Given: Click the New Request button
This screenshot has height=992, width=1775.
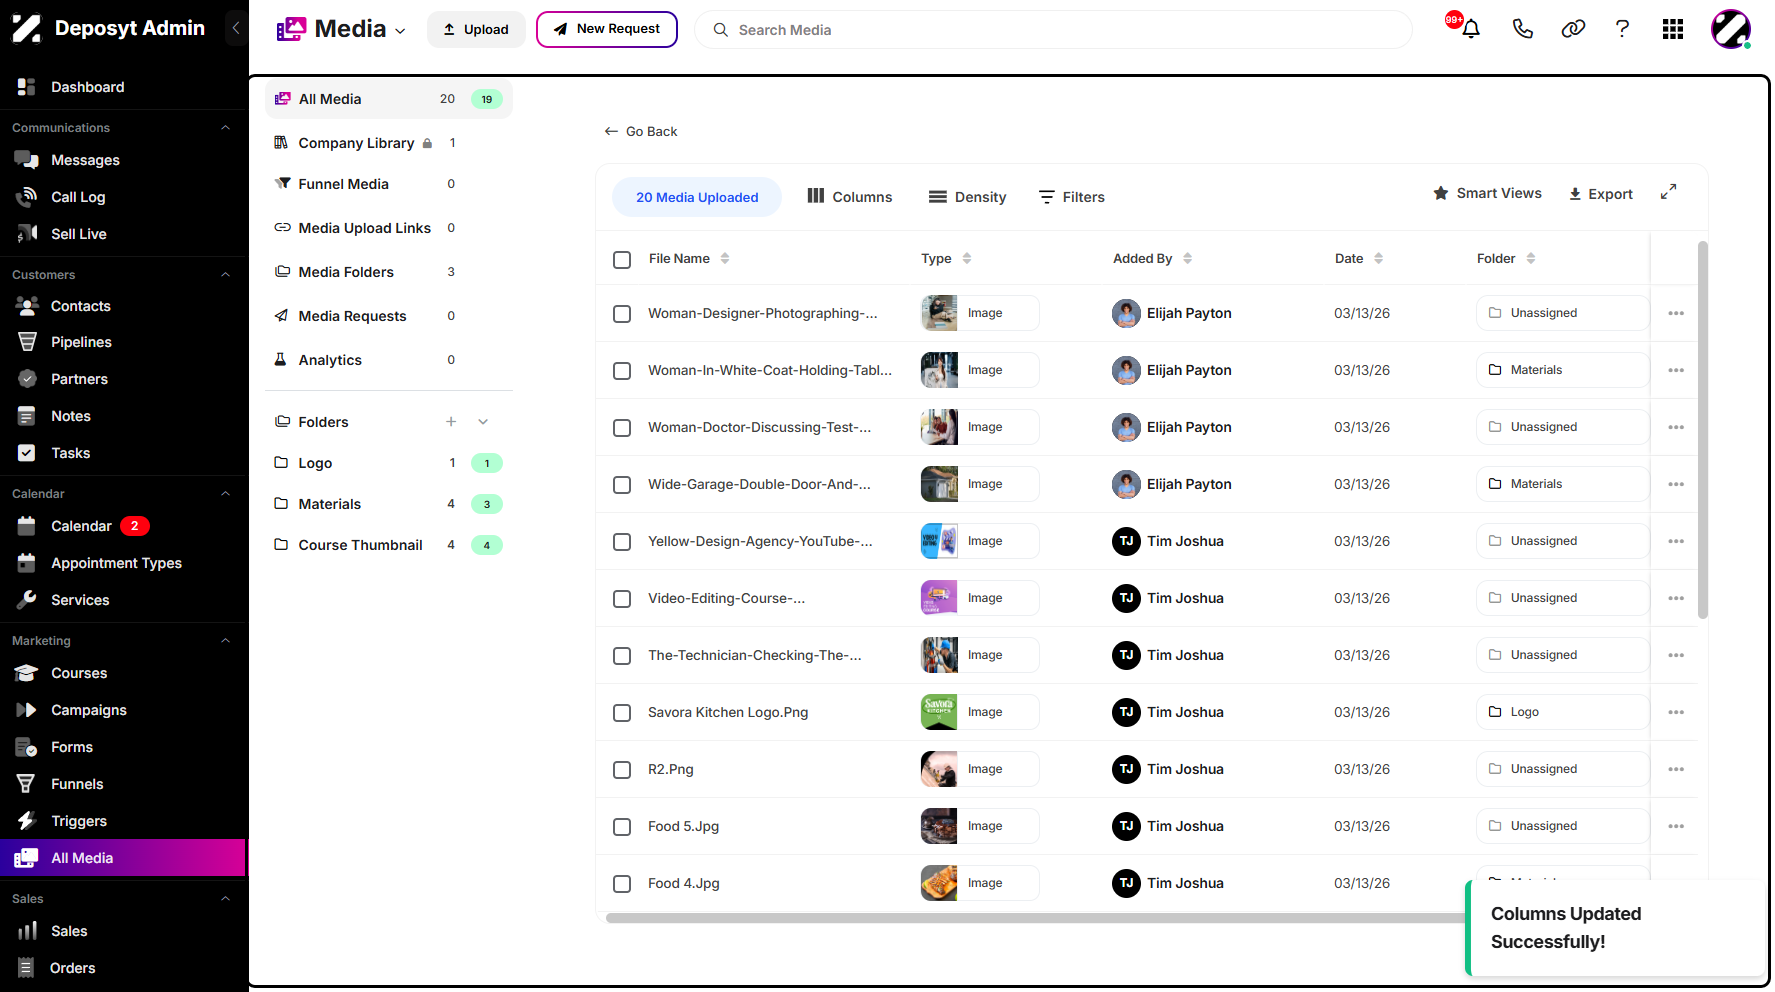Looking at the screenshot, I should (607, 29).
